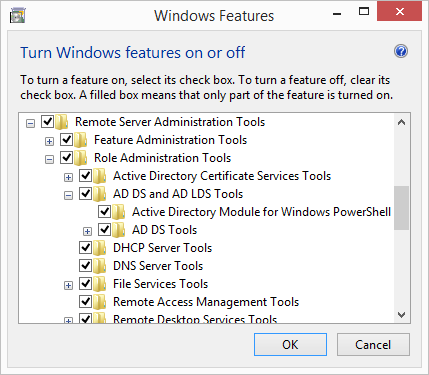Toggle File Services Tools checkbox

[x=85, y=283]
